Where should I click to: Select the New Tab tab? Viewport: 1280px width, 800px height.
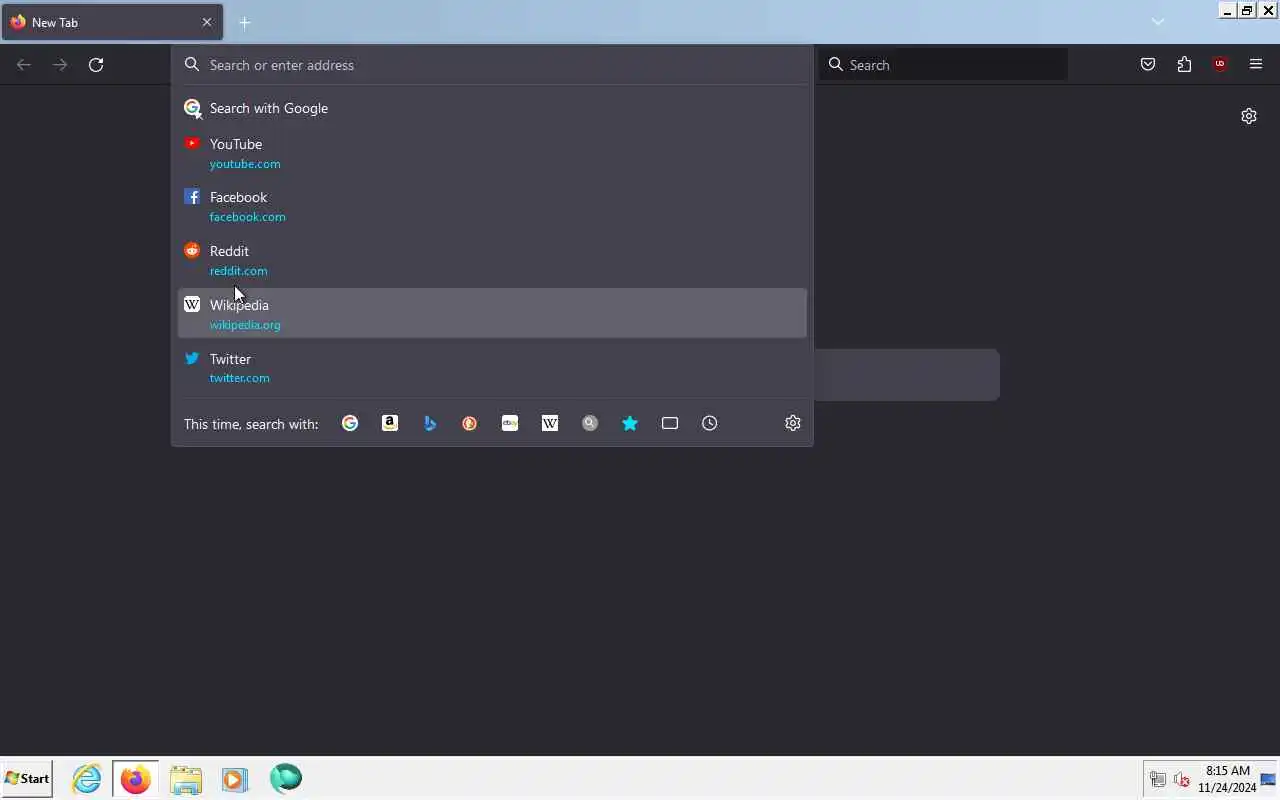click(x=112, y=22)
